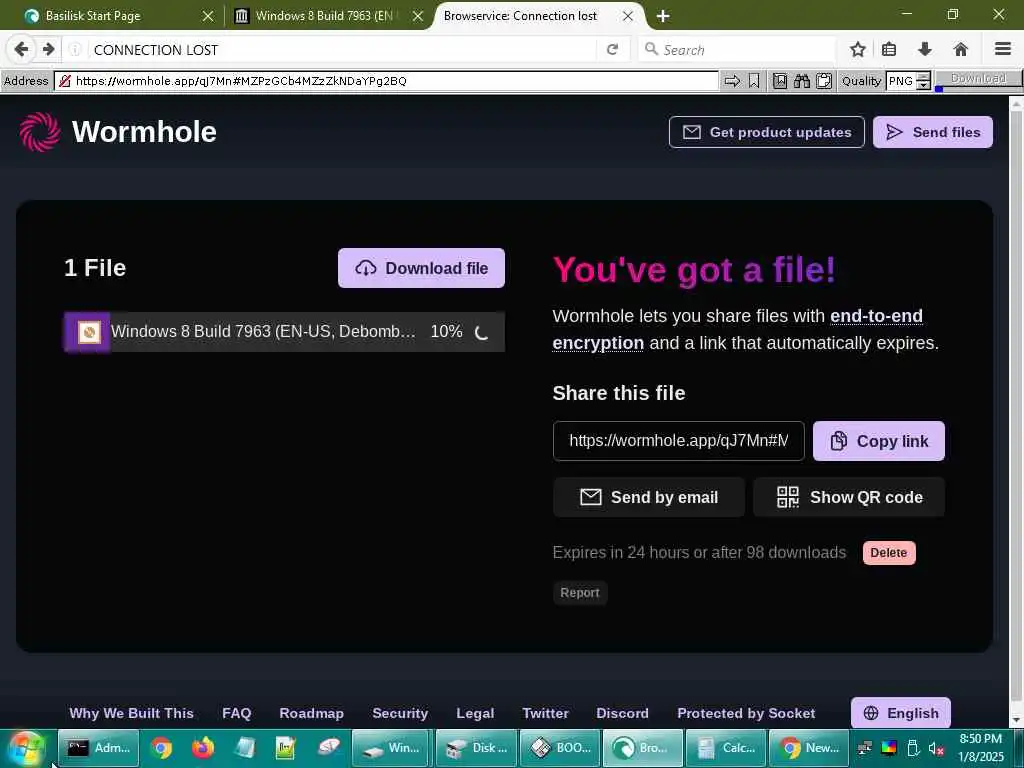This screenshot has width=1024, height=768.
Task: Open the Roadmap footer link
Action: point(312,713)
